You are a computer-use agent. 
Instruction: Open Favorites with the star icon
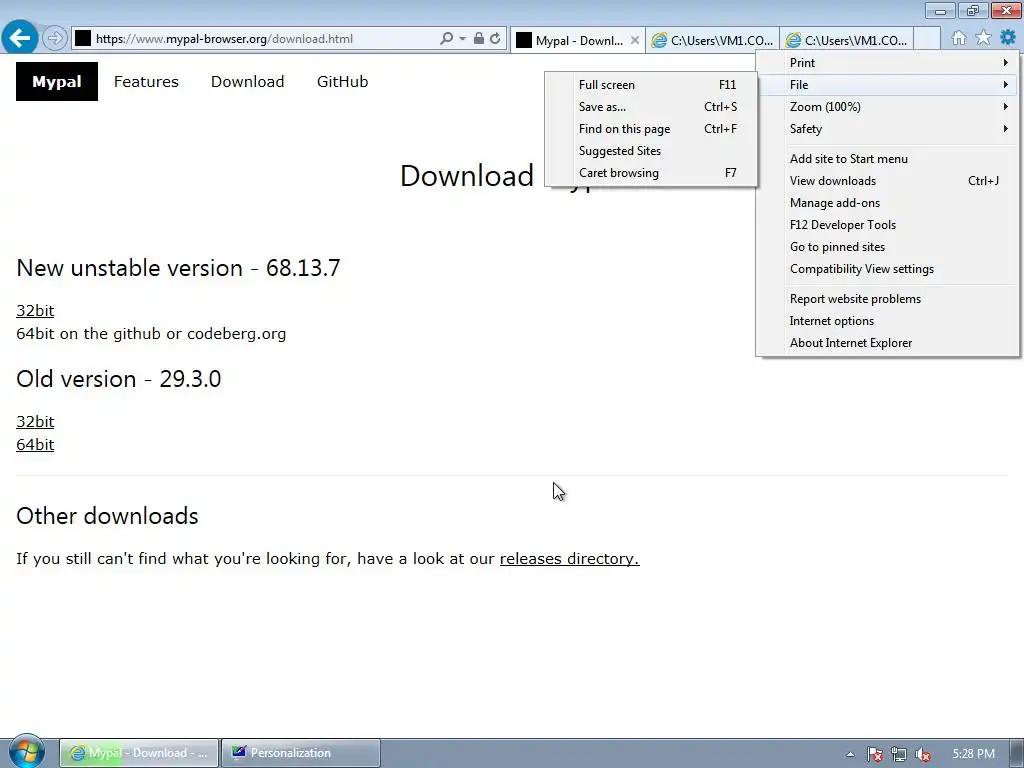coord(983,38)
